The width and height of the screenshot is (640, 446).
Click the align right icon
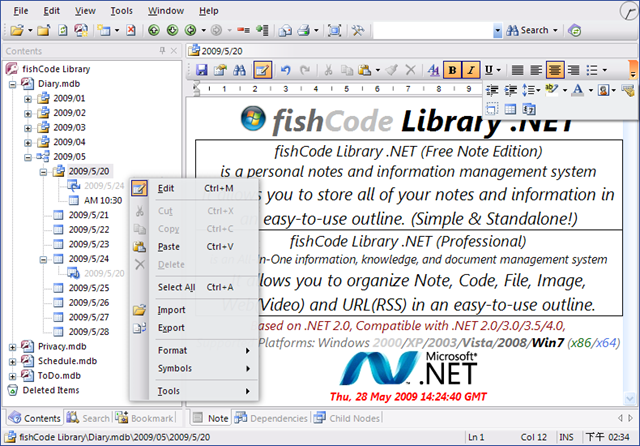click(x=573, y=70)
